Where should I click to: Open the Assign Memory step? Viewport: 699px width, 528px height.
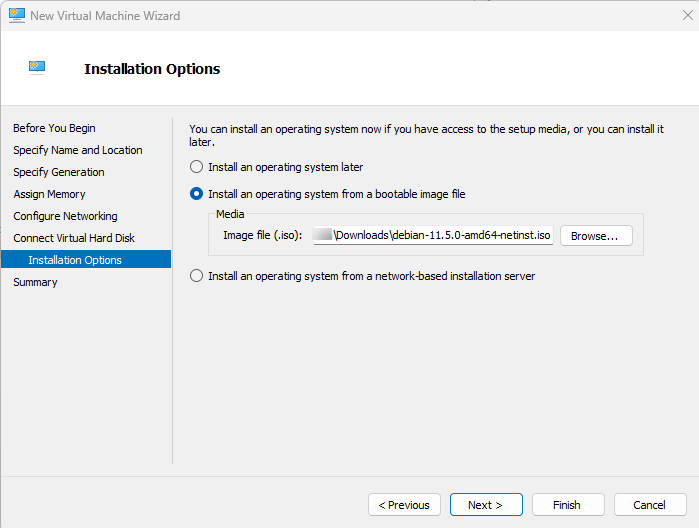(49, 194)
